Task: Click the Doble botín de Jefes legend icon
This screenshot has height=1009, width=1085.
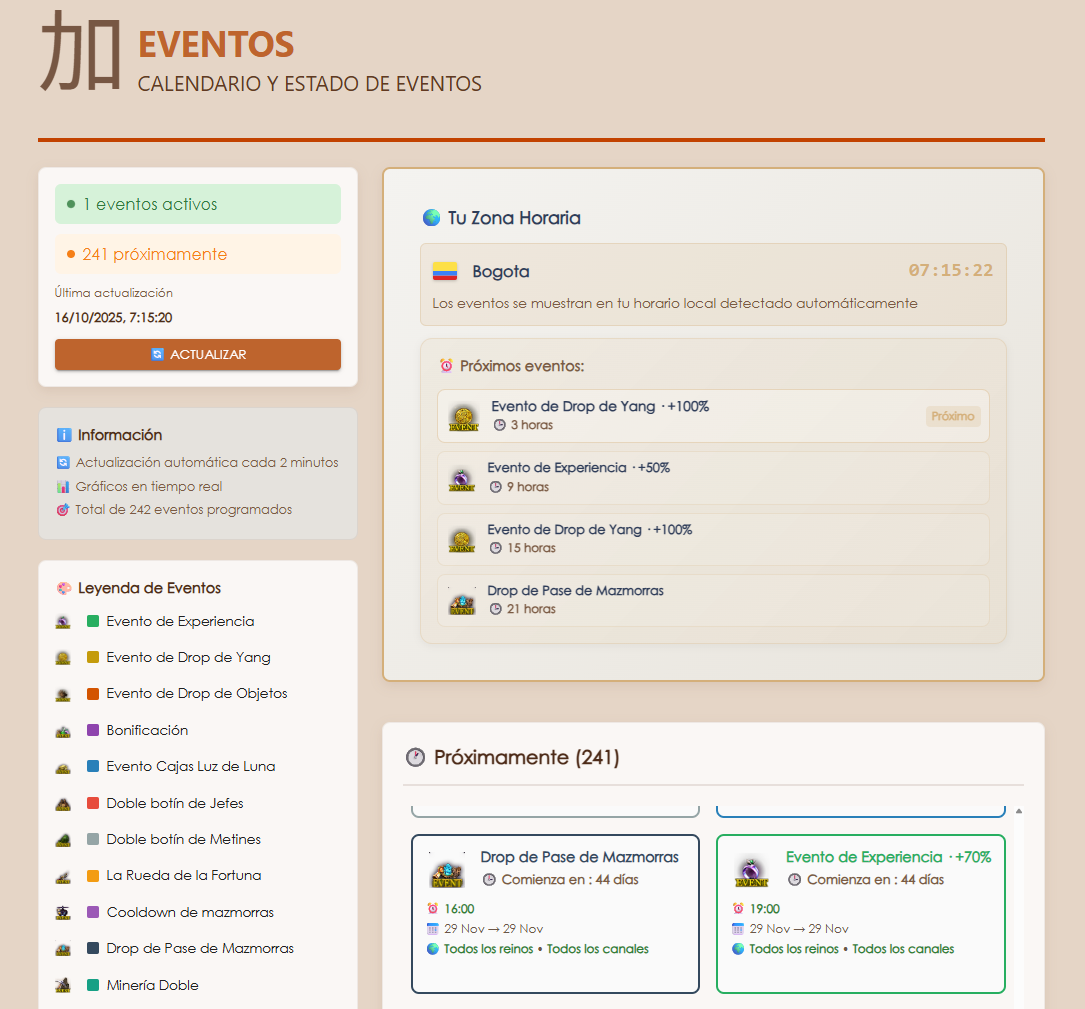Action: pos(63,804)
